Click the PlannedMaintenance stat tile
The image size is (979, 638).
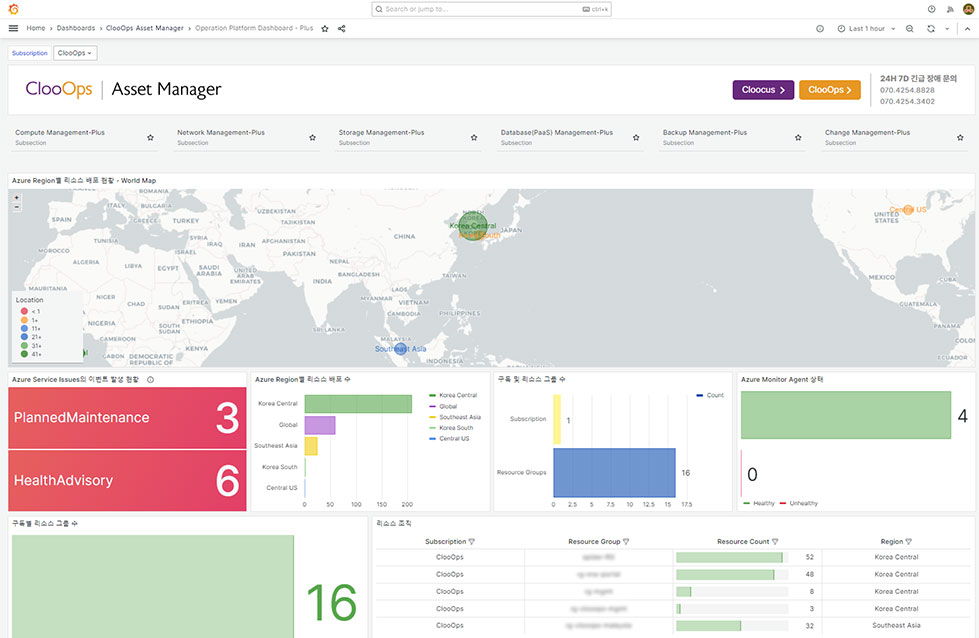[x=127, y=418]
